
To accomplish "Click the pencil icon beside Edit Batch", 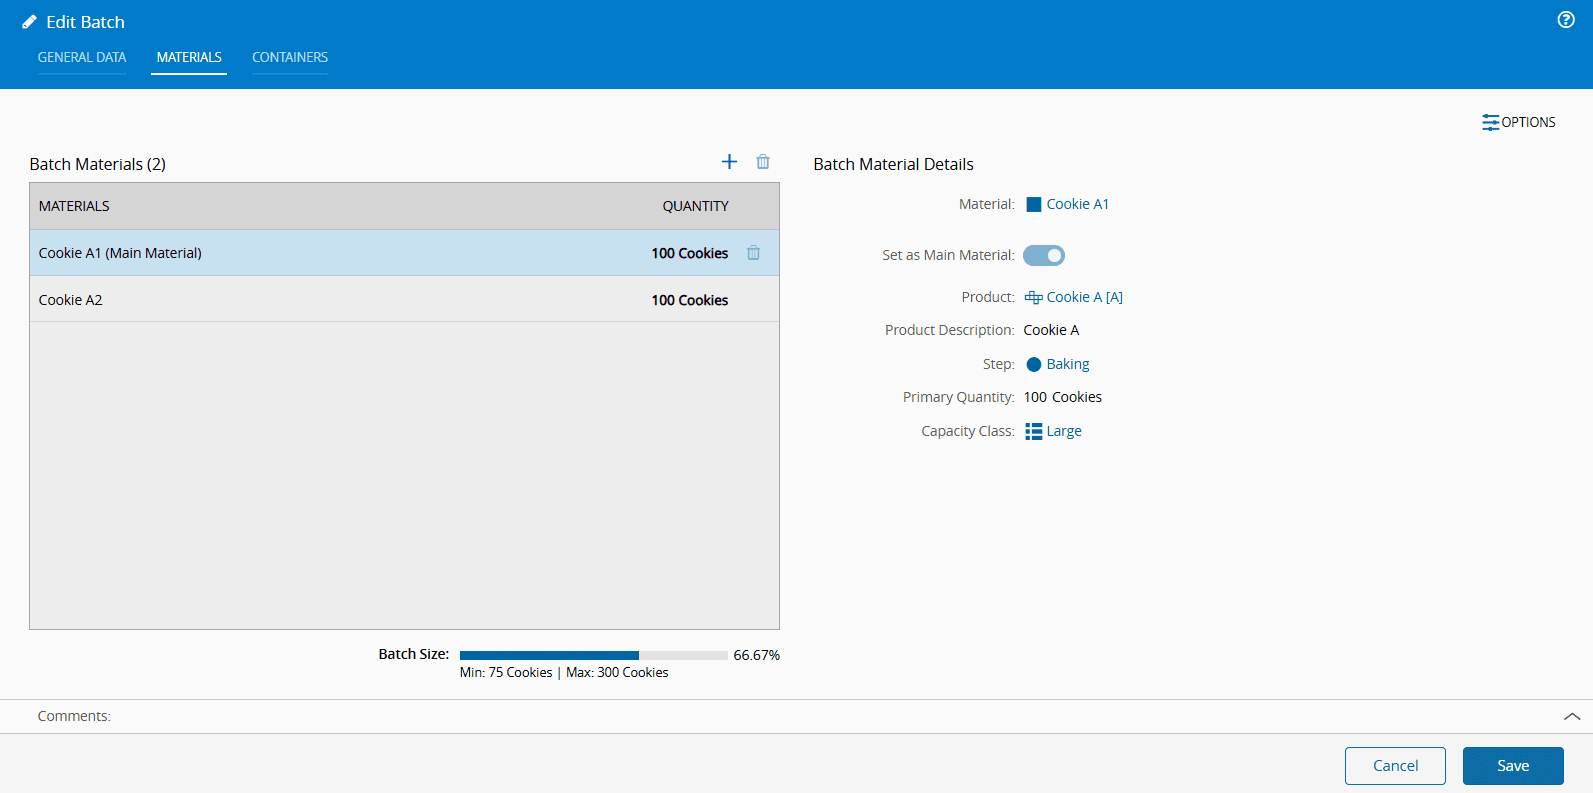I will pyautogui.click(x=29, y=22).
